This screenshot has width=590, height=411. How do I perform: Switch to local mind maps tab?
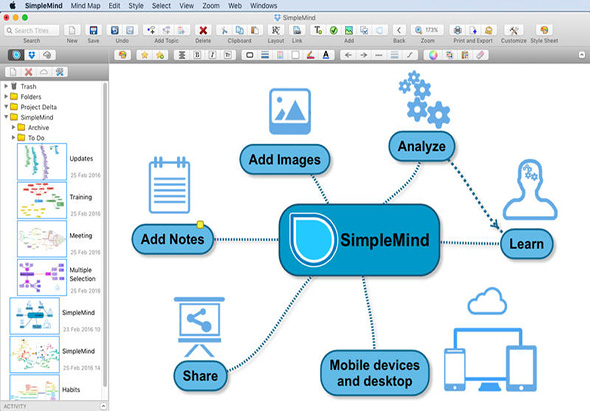[x=16, y=55]
